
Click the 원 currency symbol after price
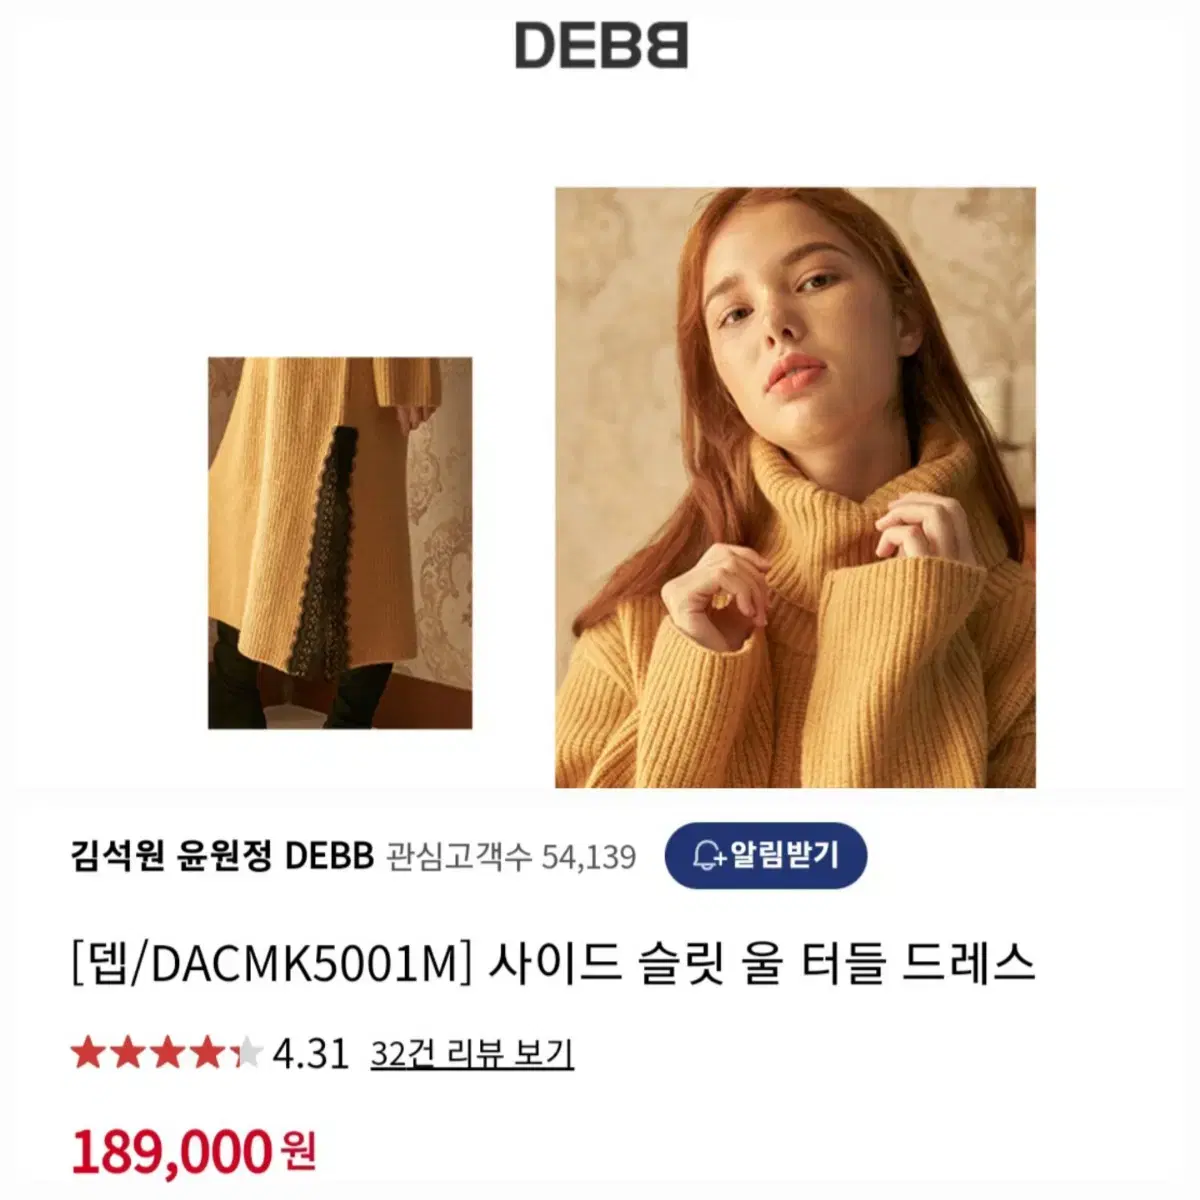[x=299, y=1152]
